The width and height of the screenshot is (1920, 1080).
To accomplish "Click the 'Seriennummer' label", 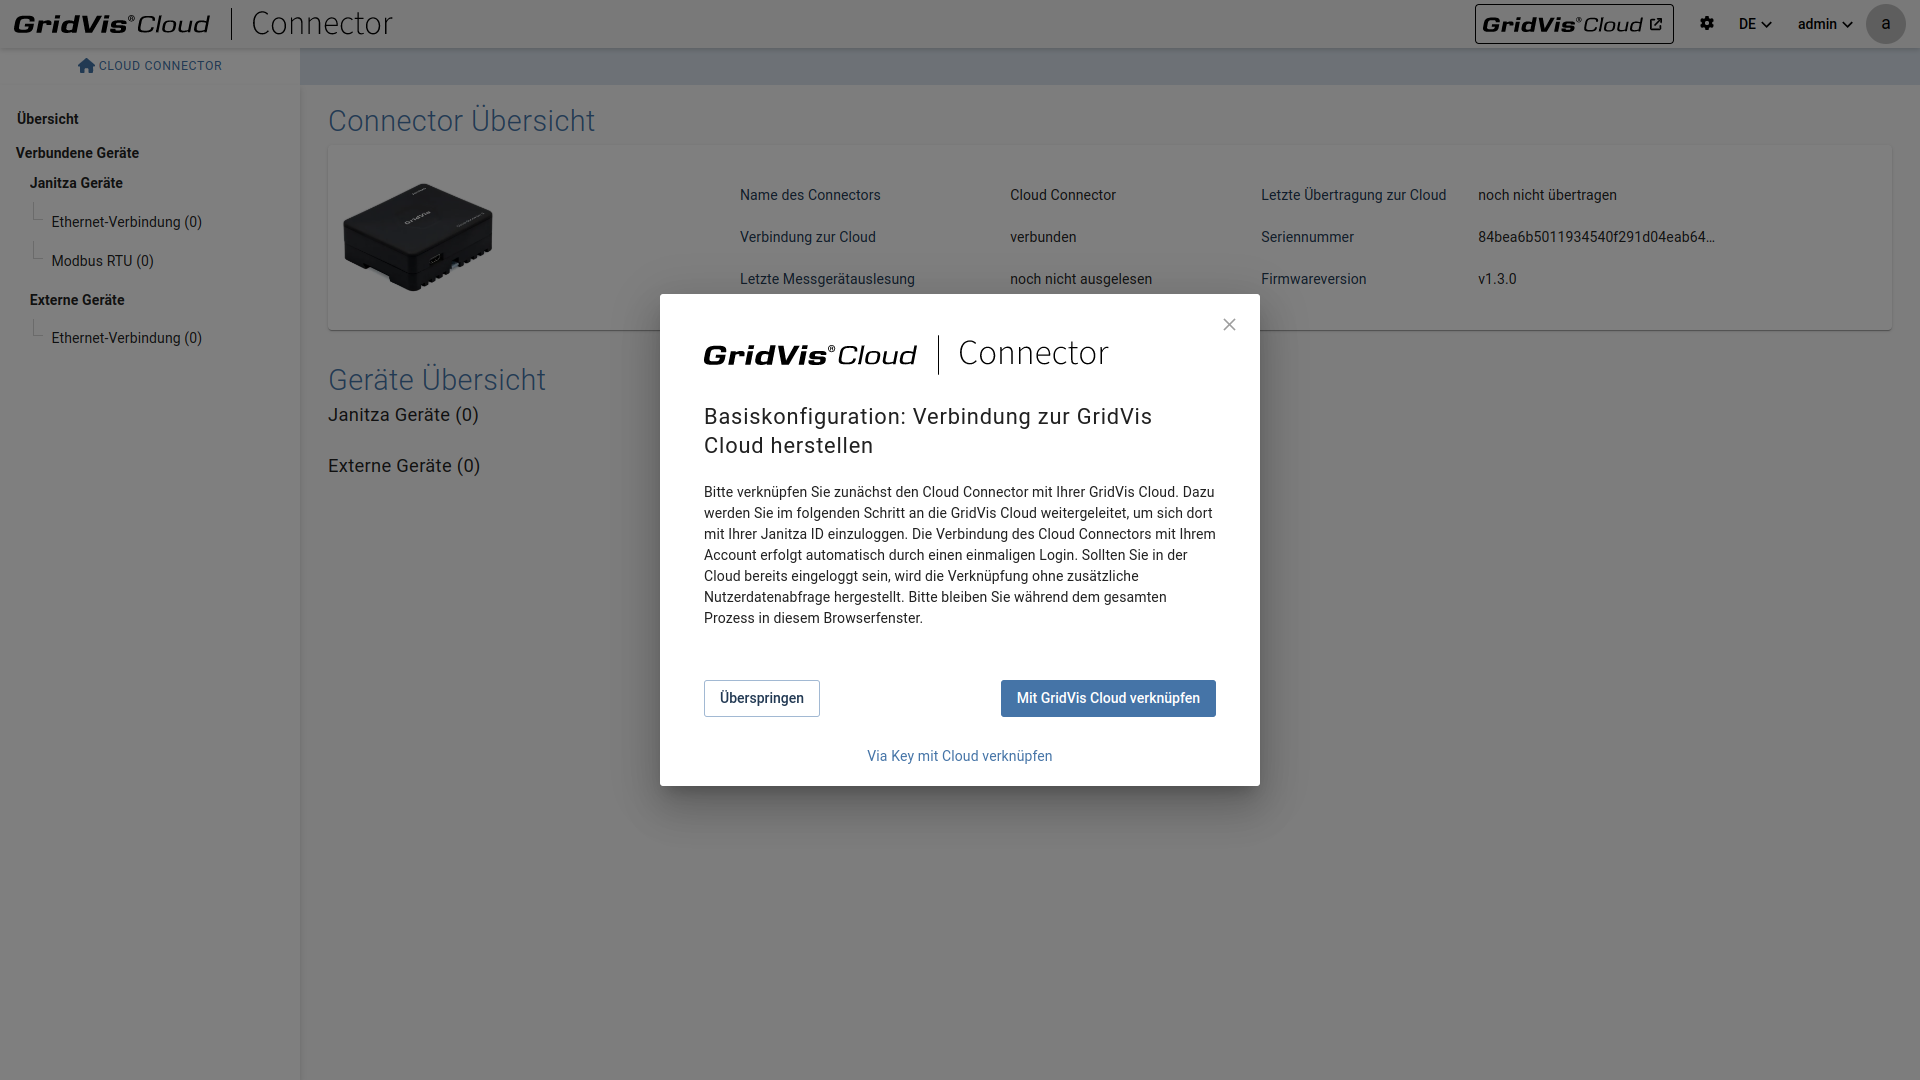I will [x=1307, y=237].
